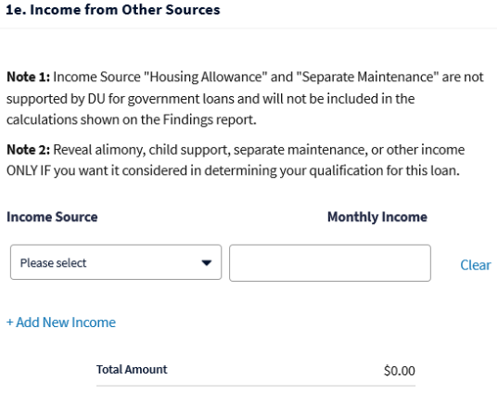Click the Clear link beside Monthly Income
The width and height of the screenshot is (497, 394).
click(x=475, y=265)
